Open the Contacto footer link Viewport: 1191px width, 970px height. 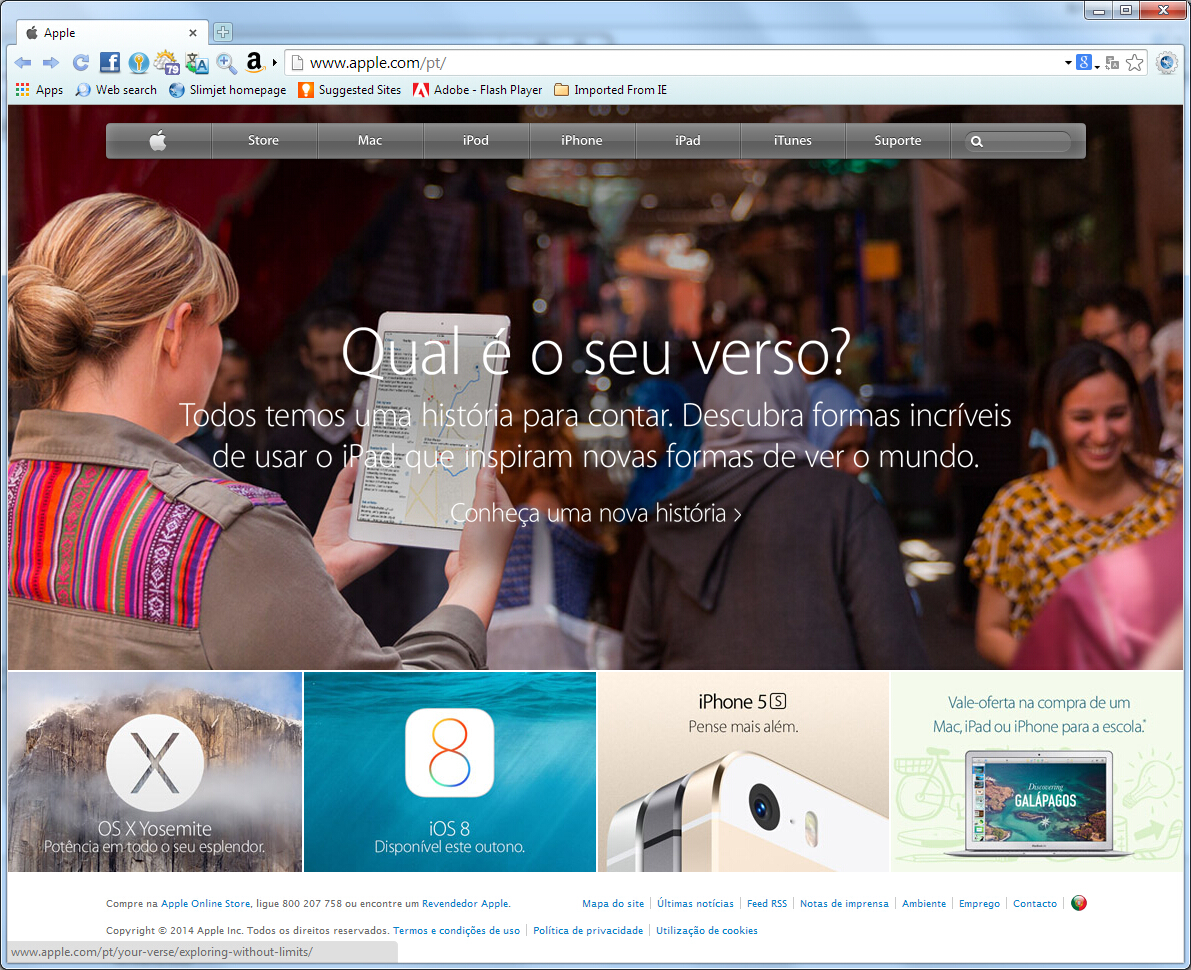coord(1035,903)
